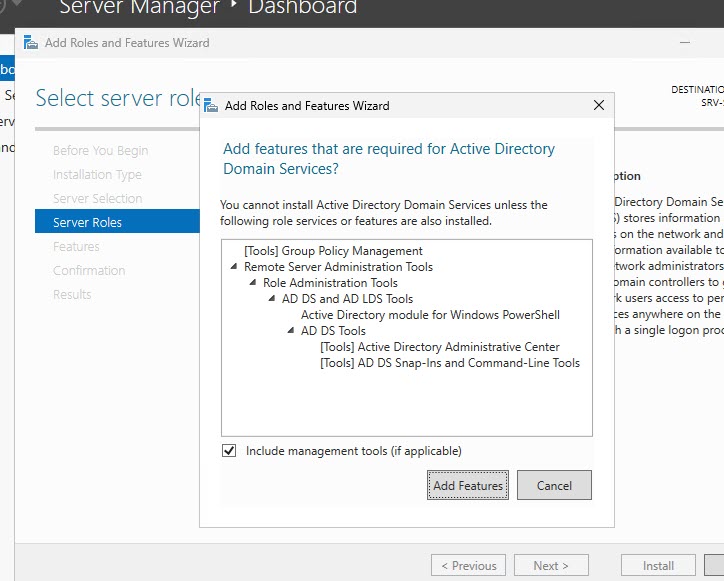Select [Tools] Active Directory Administrative Center row
This screenshot has width=724, height=581.
click(x=440, y=347)
